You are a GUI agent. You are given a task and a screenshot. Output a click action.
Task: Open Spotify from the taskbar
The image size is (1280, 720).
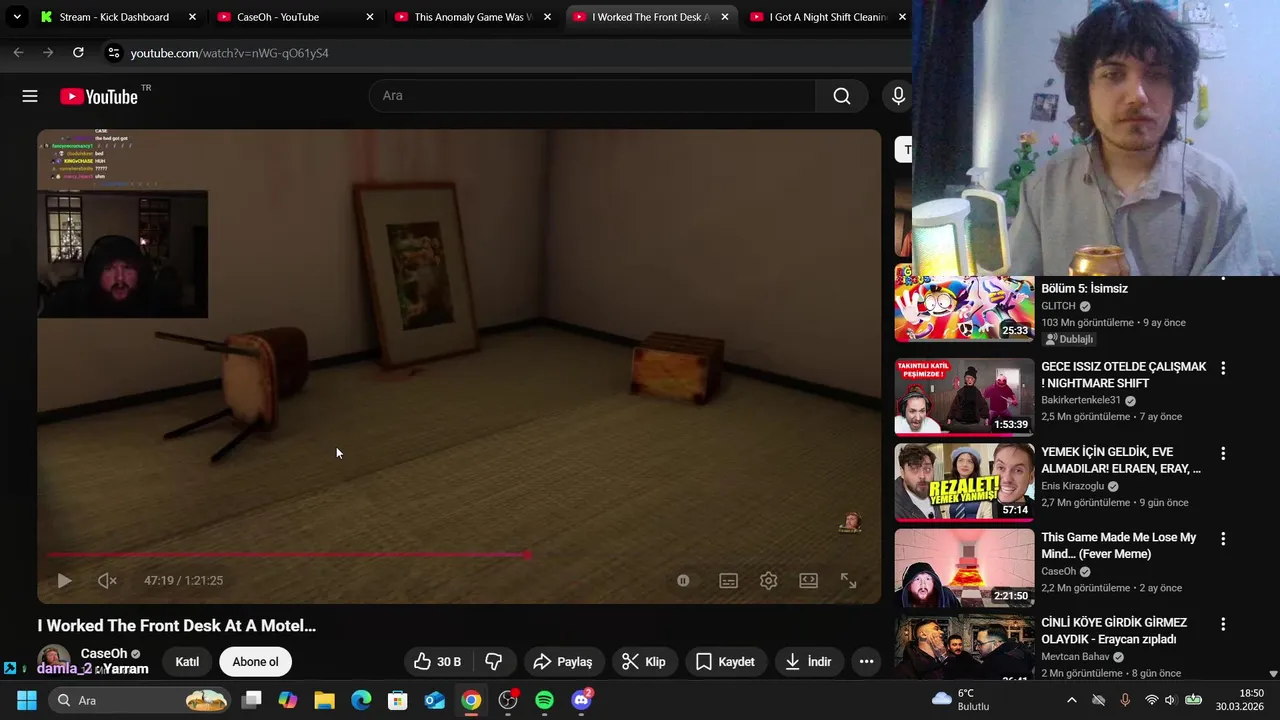(x=544, y=700)
